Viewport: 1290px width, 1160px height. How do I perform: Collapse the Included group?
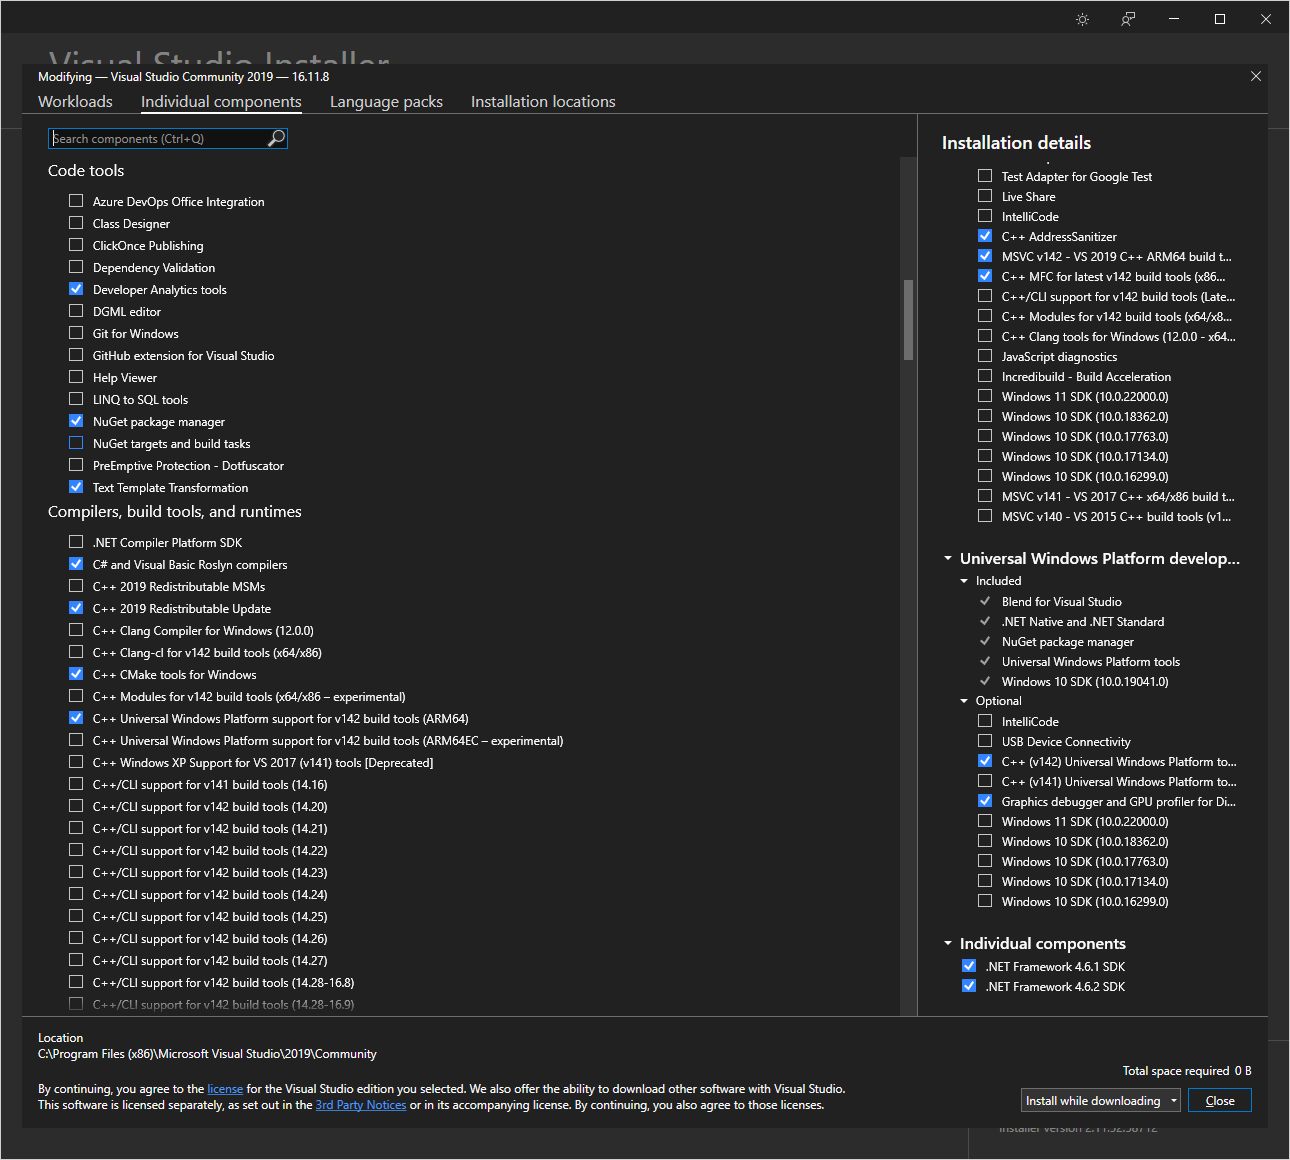tap(964, 581)
